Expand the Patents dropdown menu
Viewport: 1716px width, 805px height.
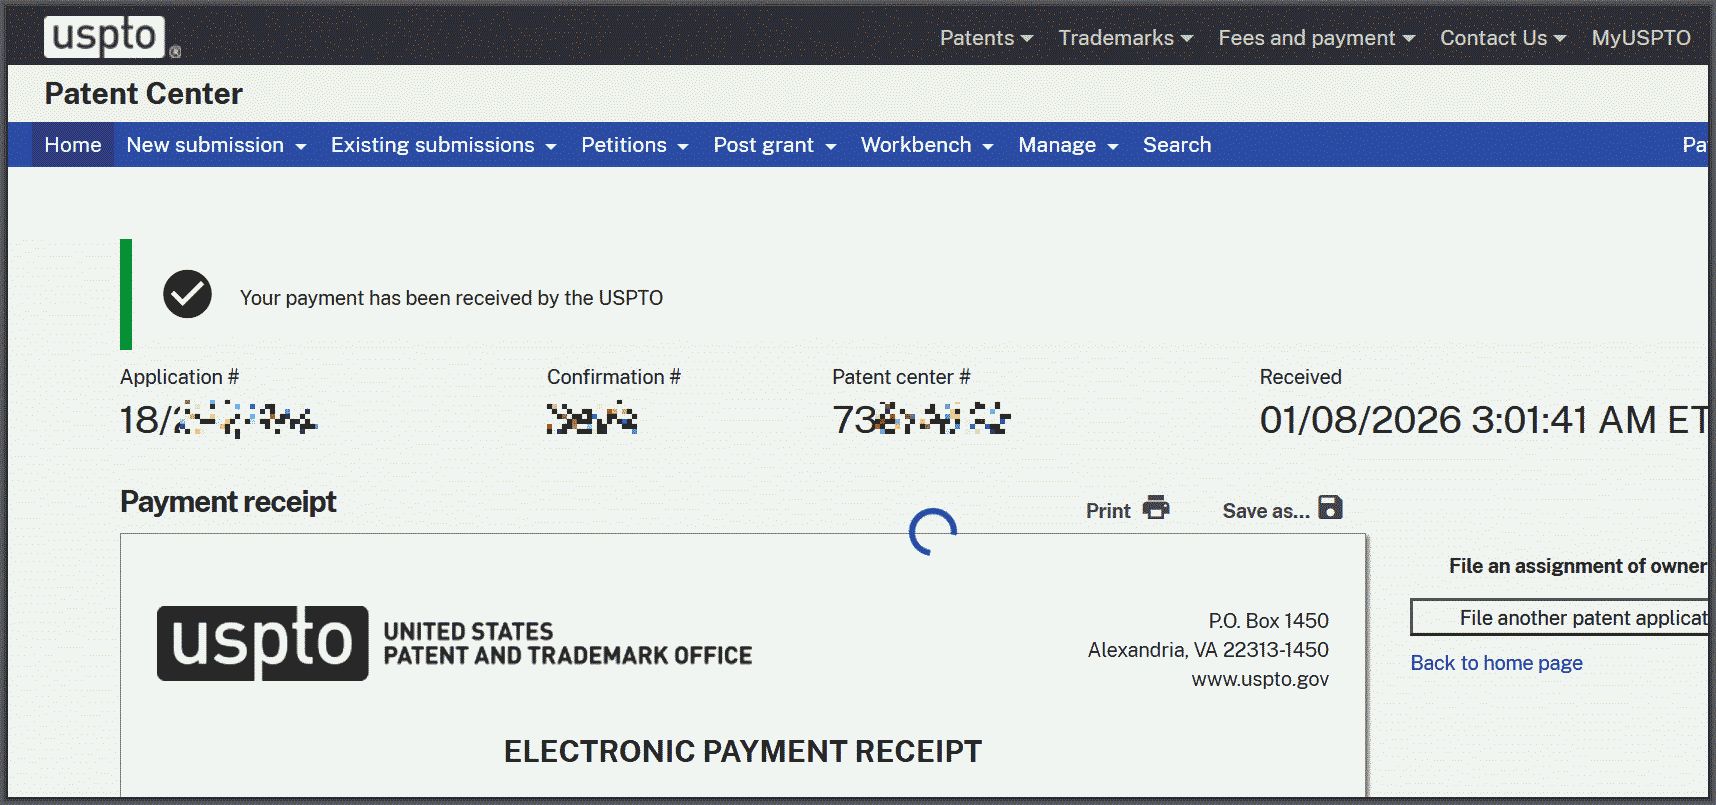point(986,38)
